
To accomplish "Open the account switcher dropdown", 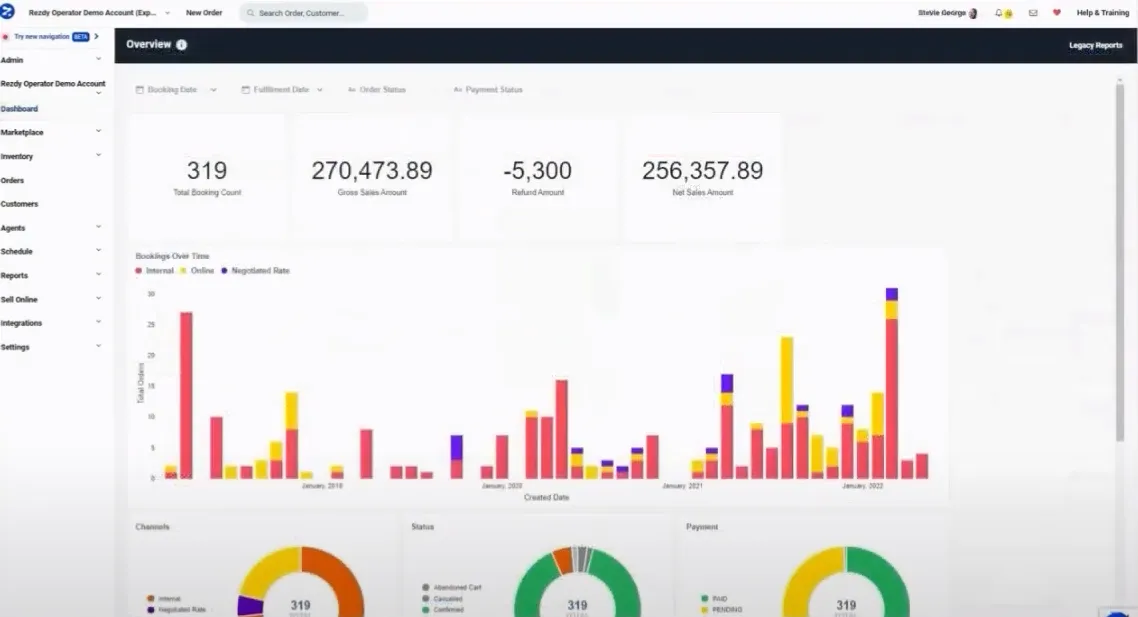I will (99, 13).
